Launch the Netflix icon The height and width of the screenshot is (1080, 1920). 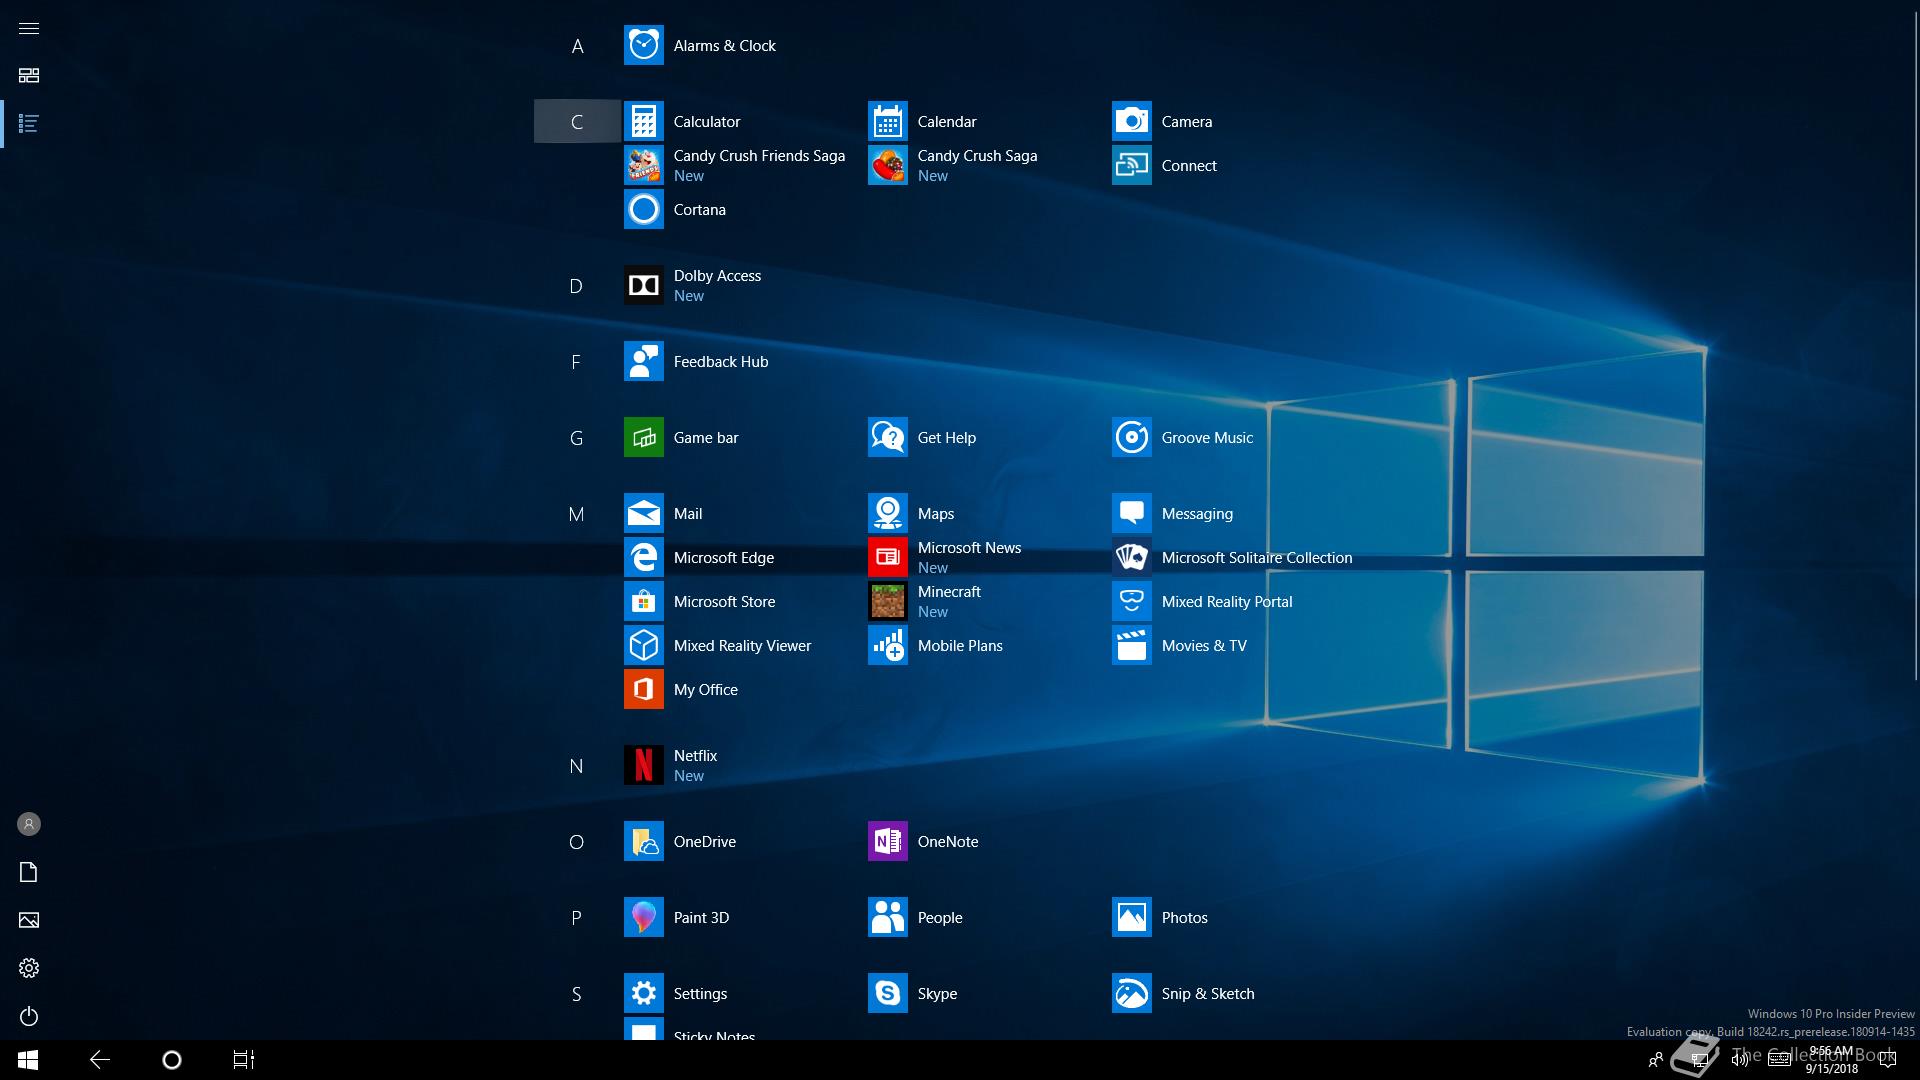643,765
